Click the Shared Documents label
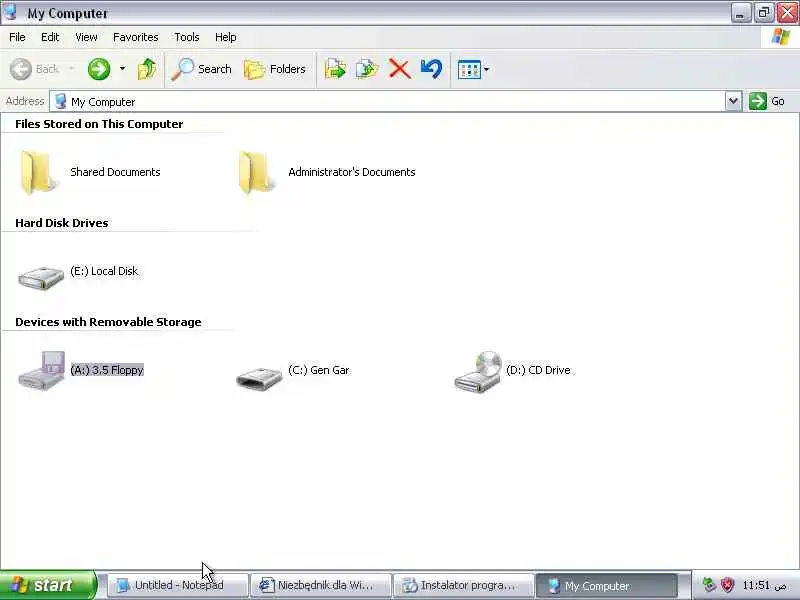Viewport: 800px width, 600px height. (115, 172)
